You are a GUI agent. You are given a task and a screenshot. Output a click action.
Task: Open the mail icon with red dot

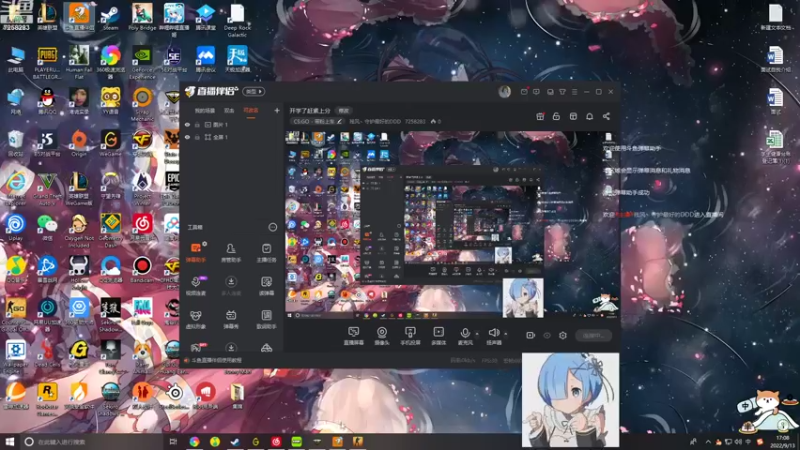tap(524, 92)
